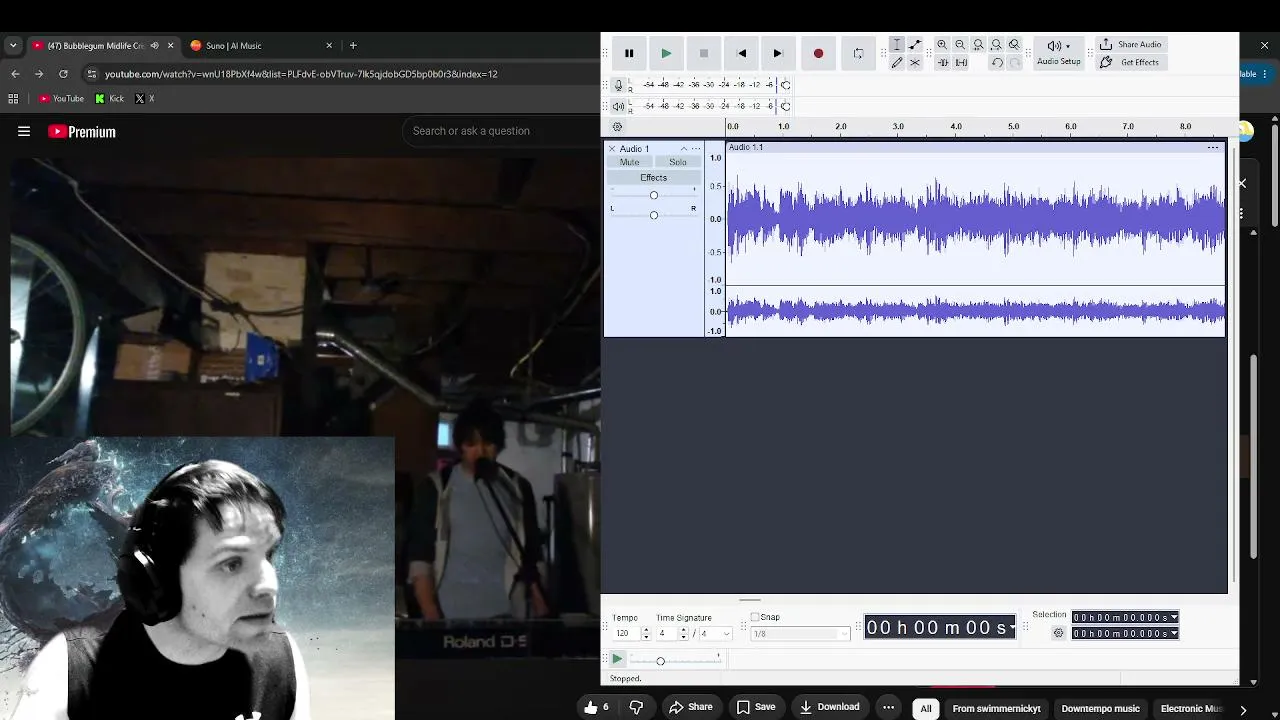The width and height of the screenshot is (1280, 720).
Task: Close the Suno AI Music tab
Action: (329, 45)
